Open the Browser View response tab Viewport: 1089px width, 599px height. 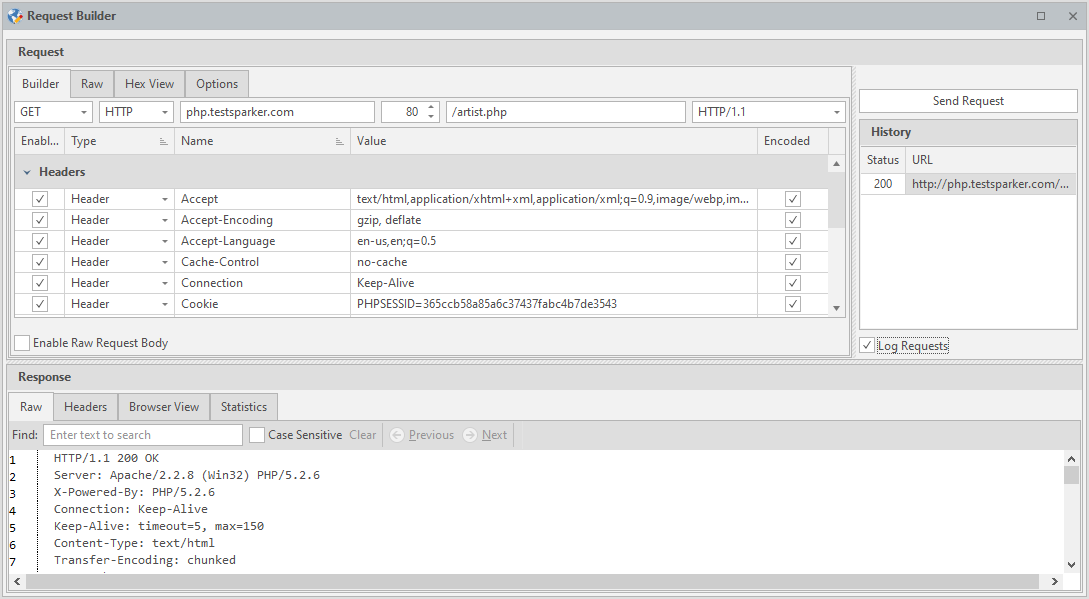163,406
